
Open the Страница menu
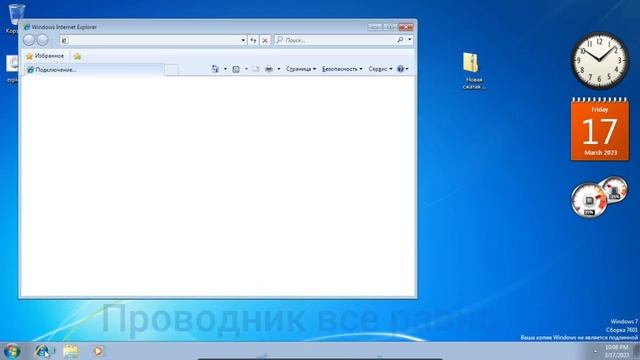pos(301,69)
